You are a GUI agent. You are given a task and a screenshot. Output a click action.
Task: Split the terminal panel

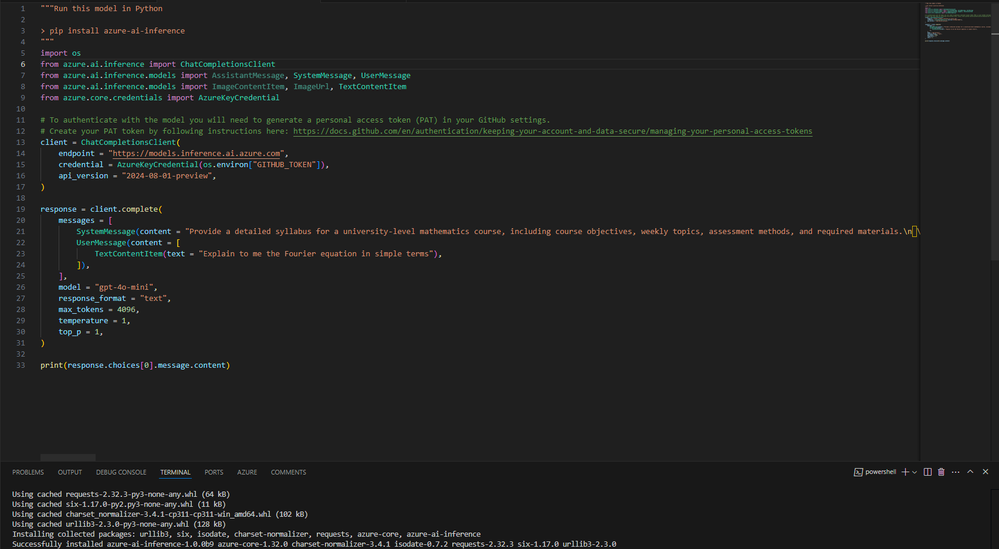(x=928, y=472)
